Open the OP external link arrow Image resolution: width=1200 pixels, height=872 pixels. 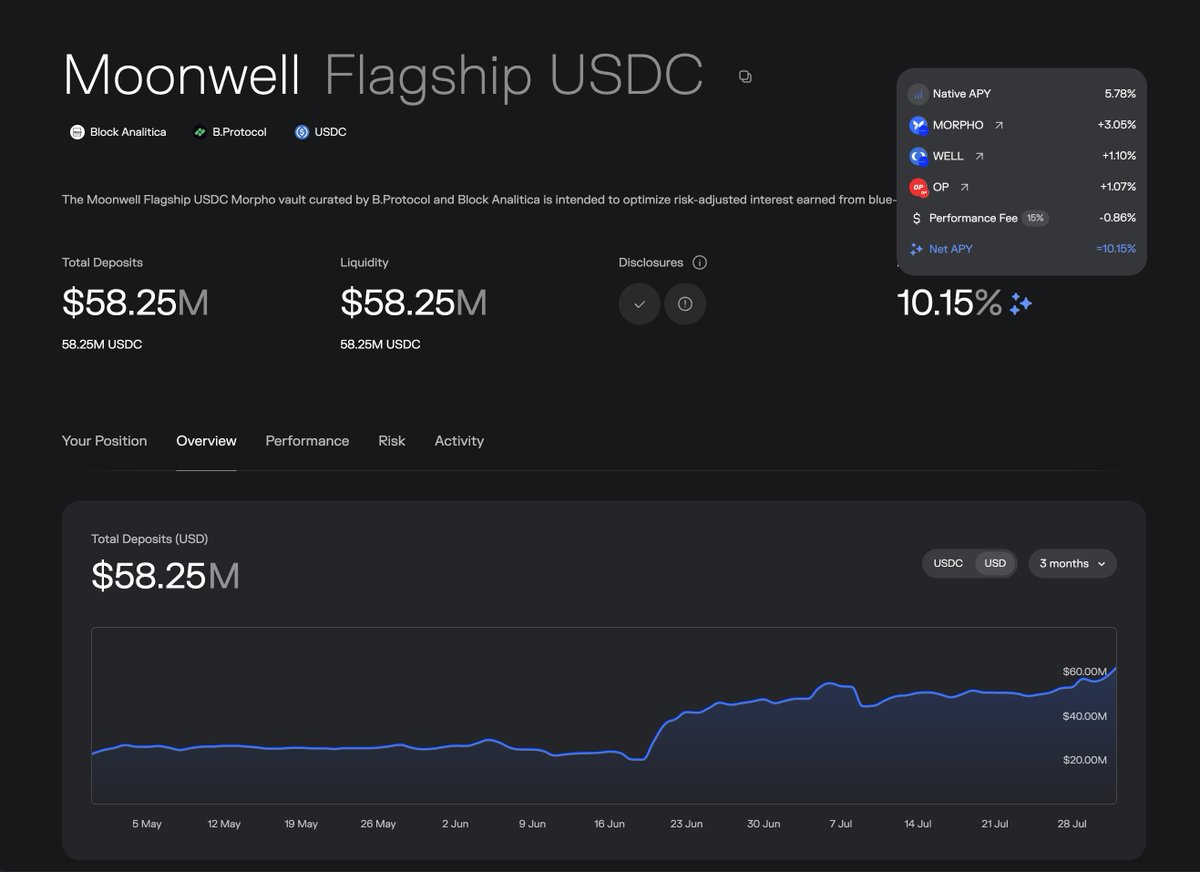click(x=964, y=187)
